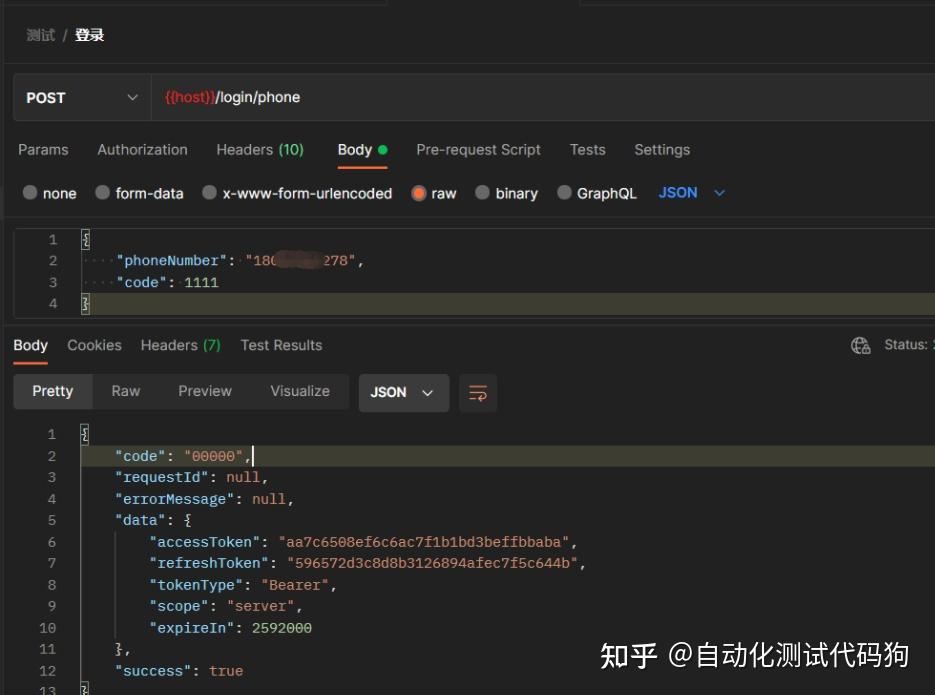The width and height of the screenshot is (935, 695).
Task: Switch response view to Raw
Action: tap(125, 391)
